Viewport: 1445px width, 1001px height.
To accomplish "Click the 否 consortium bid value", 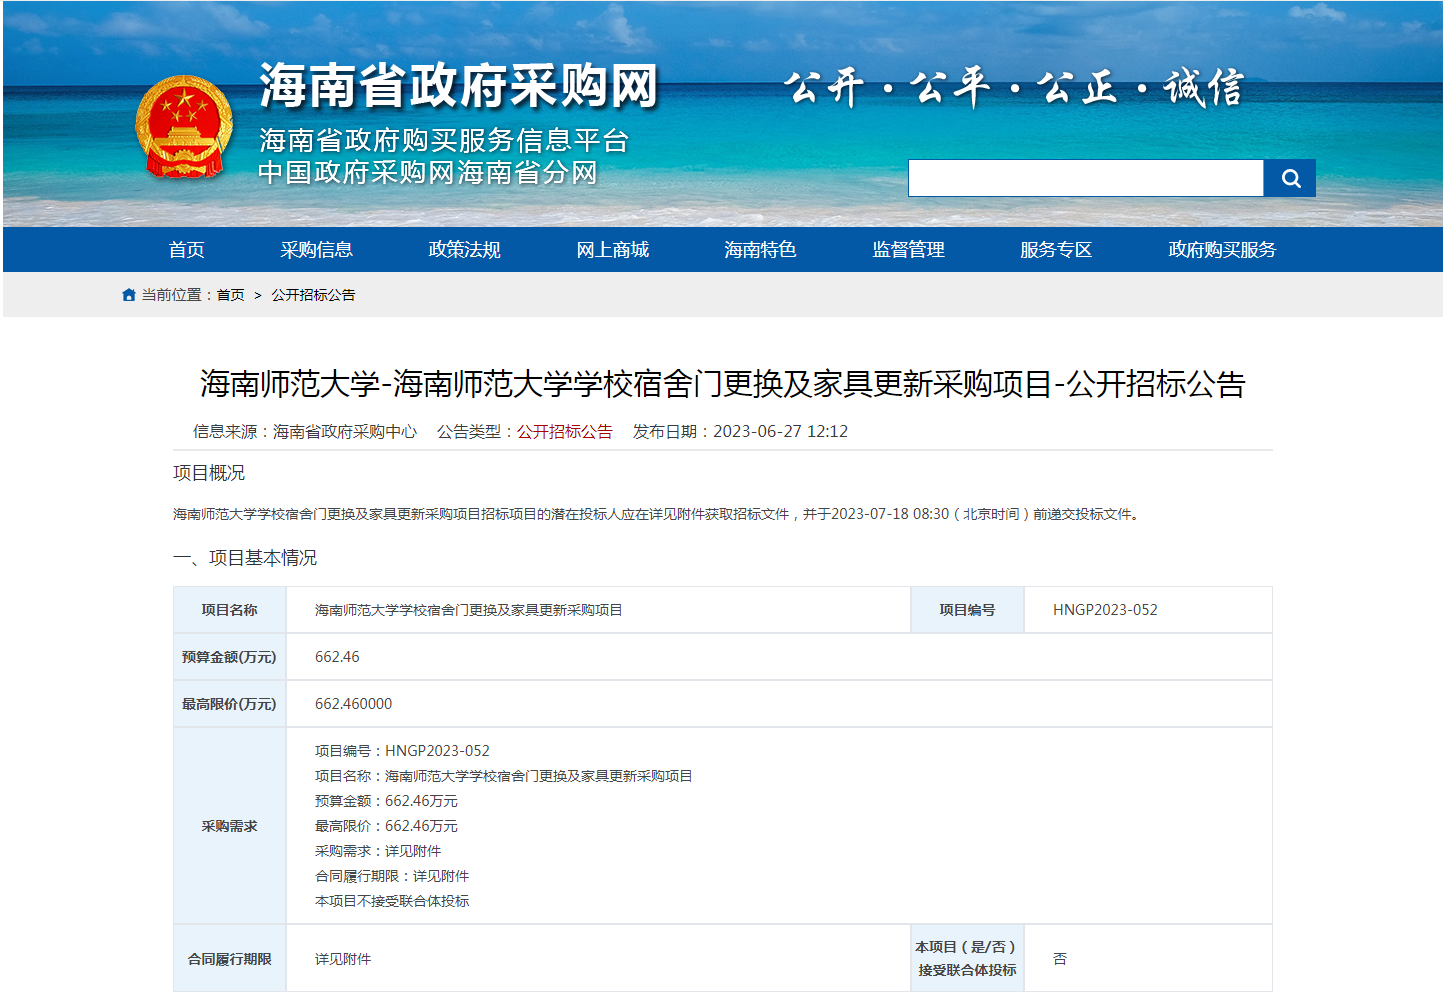I will click(1060, 959).
